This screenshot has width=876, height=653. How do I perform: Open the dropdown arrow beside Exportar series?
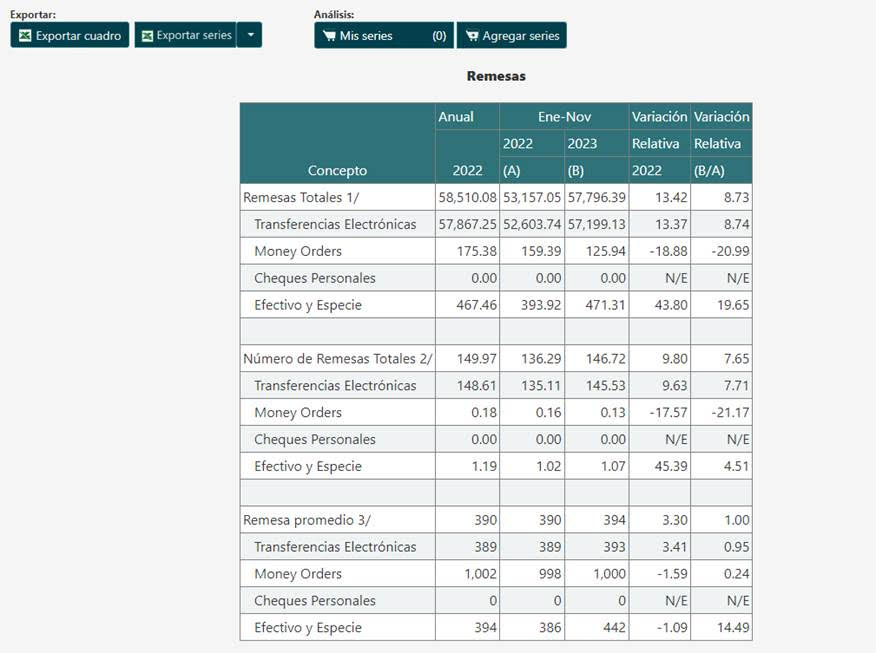point(250,36)
